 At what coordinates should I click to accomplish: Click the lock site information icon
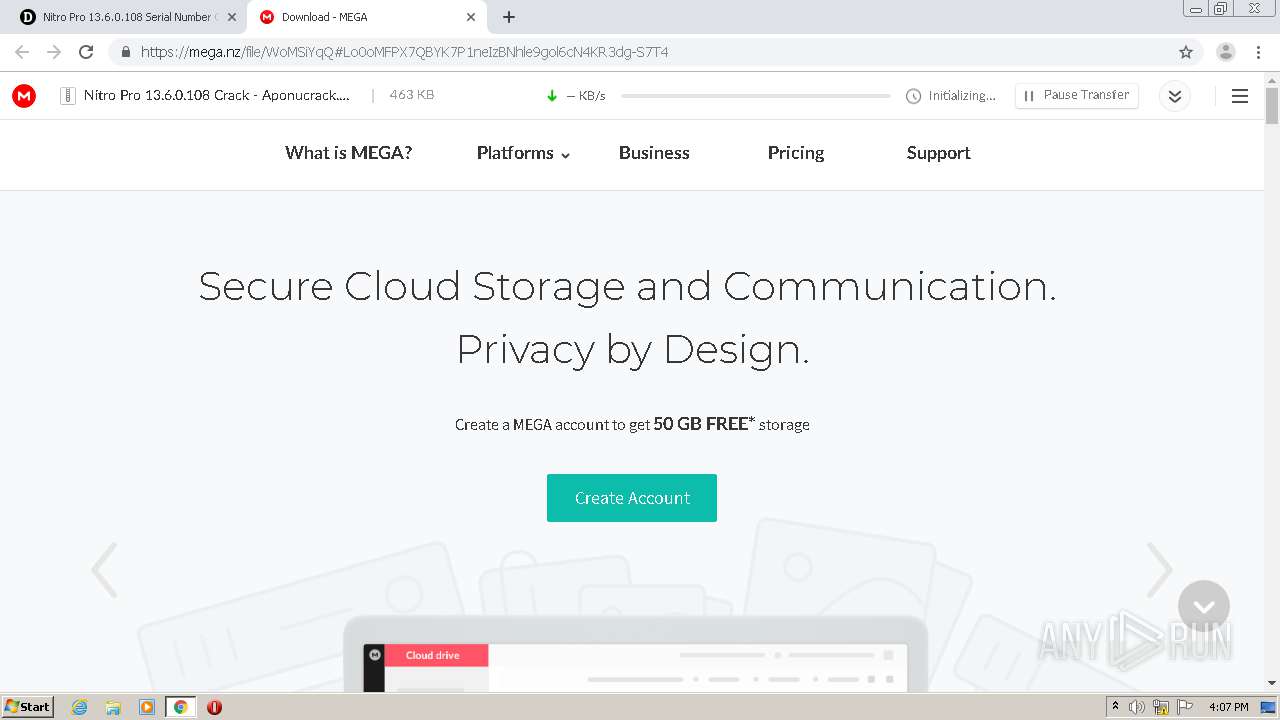pyautogui.click(x=125, y=52)
